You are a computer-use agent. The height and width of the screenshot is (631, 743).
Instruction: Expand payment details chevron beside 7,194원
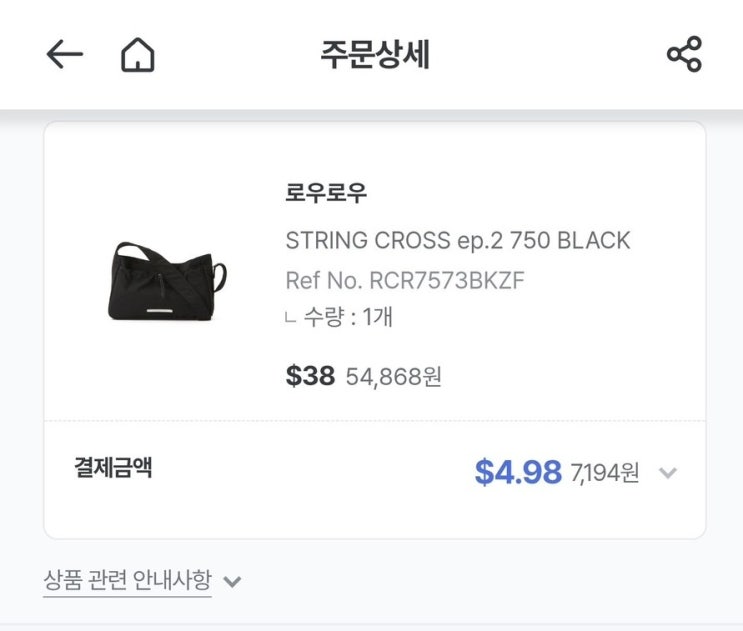(668, 473)
